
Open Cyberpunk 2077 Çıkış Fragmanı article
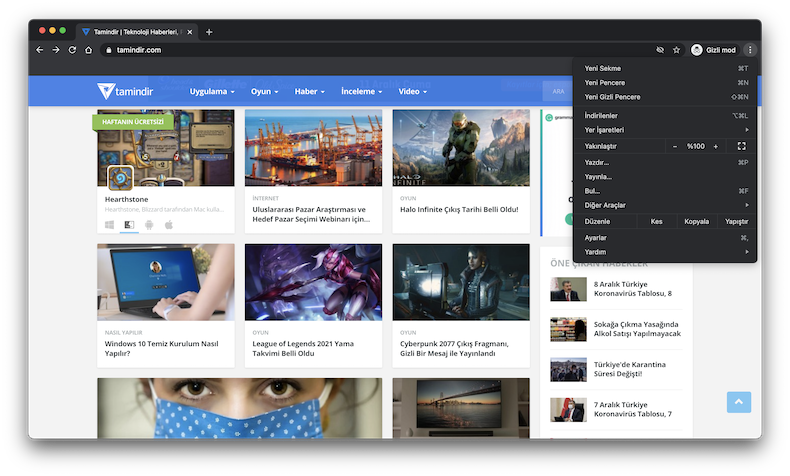click(x=454, y=349)
